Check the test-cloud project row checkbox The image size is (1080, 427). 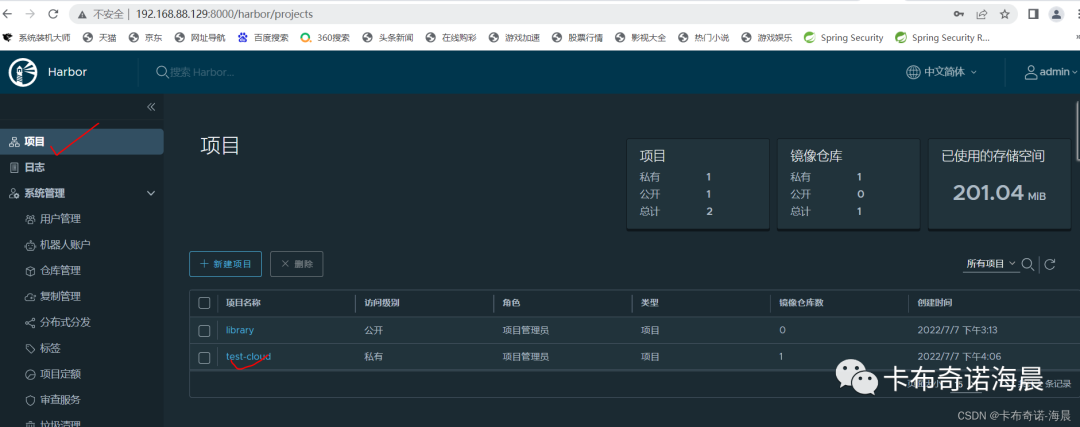point(204,357)
